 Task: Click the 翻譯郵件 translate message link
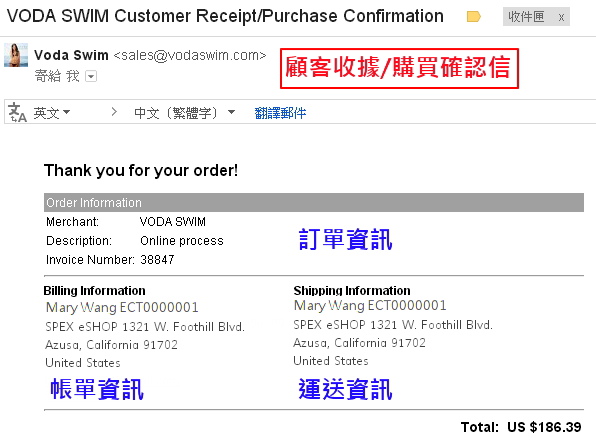tap(280, 113)
